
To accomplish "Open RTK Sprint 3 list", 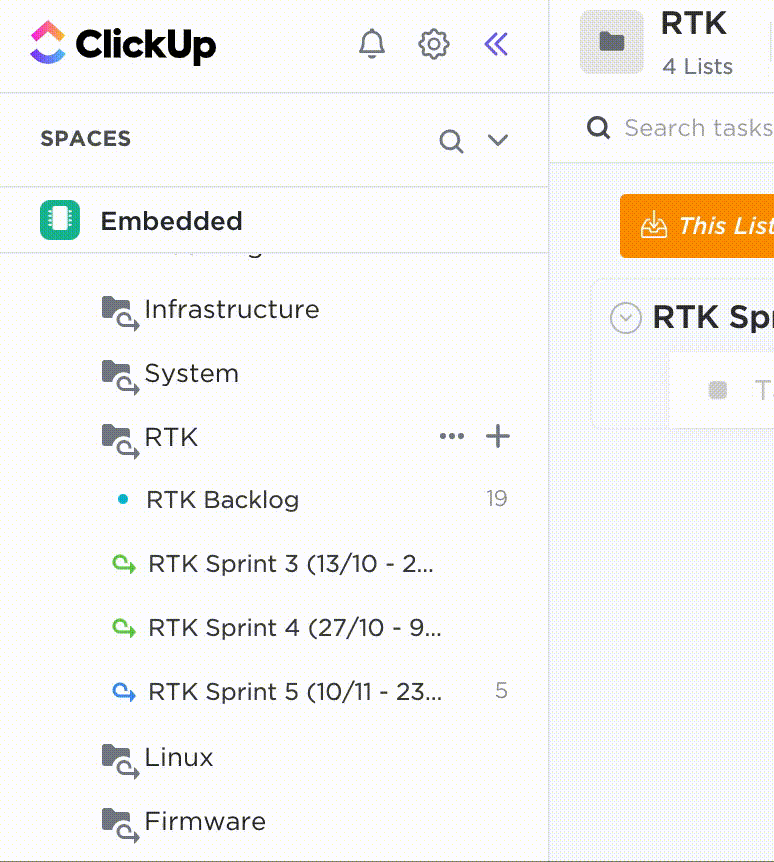I will click(x=291, y=564).
